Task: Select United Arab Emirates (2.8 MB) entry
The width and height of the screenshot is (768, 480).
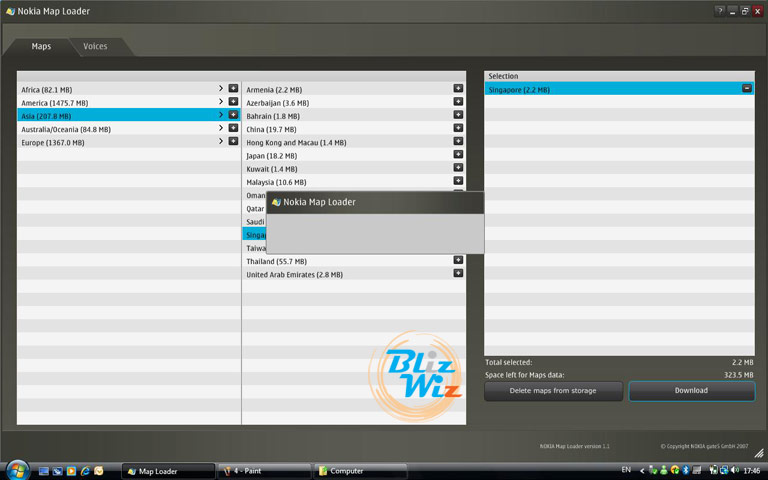Action: click(354, 274)
